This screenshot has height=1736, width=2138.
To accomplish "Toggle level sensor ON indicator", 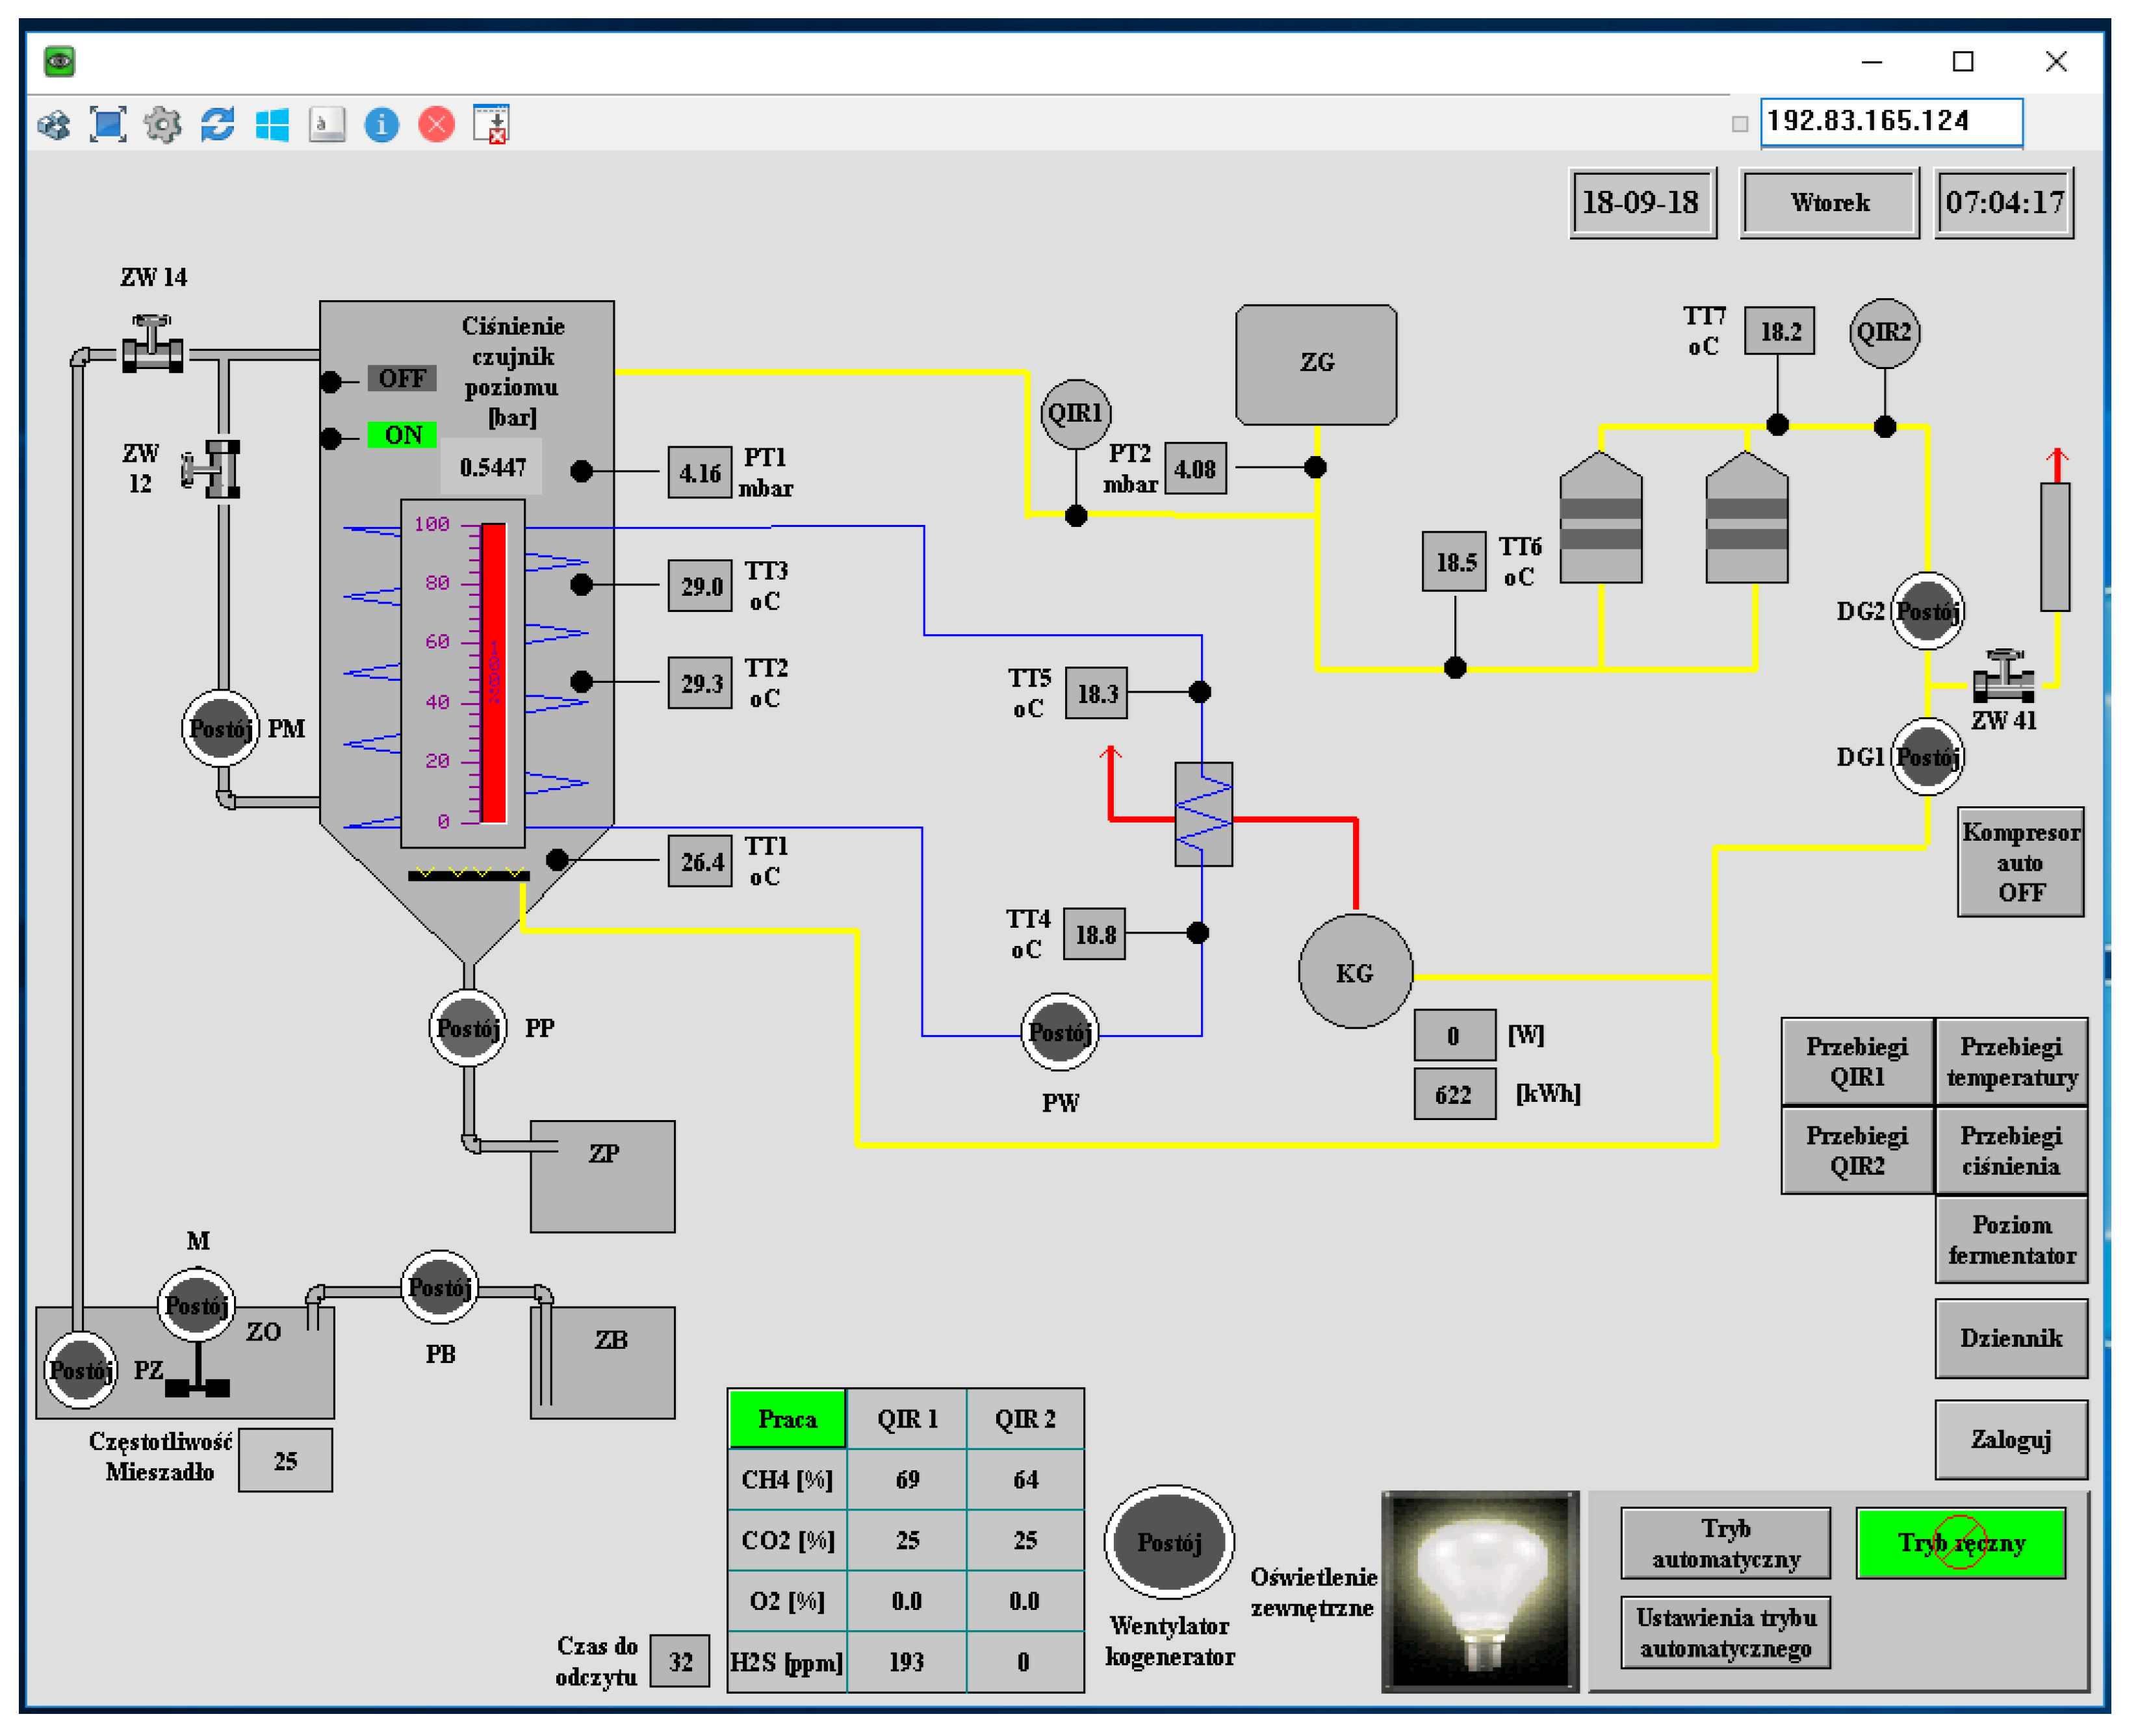I will (x=402, y=435).
